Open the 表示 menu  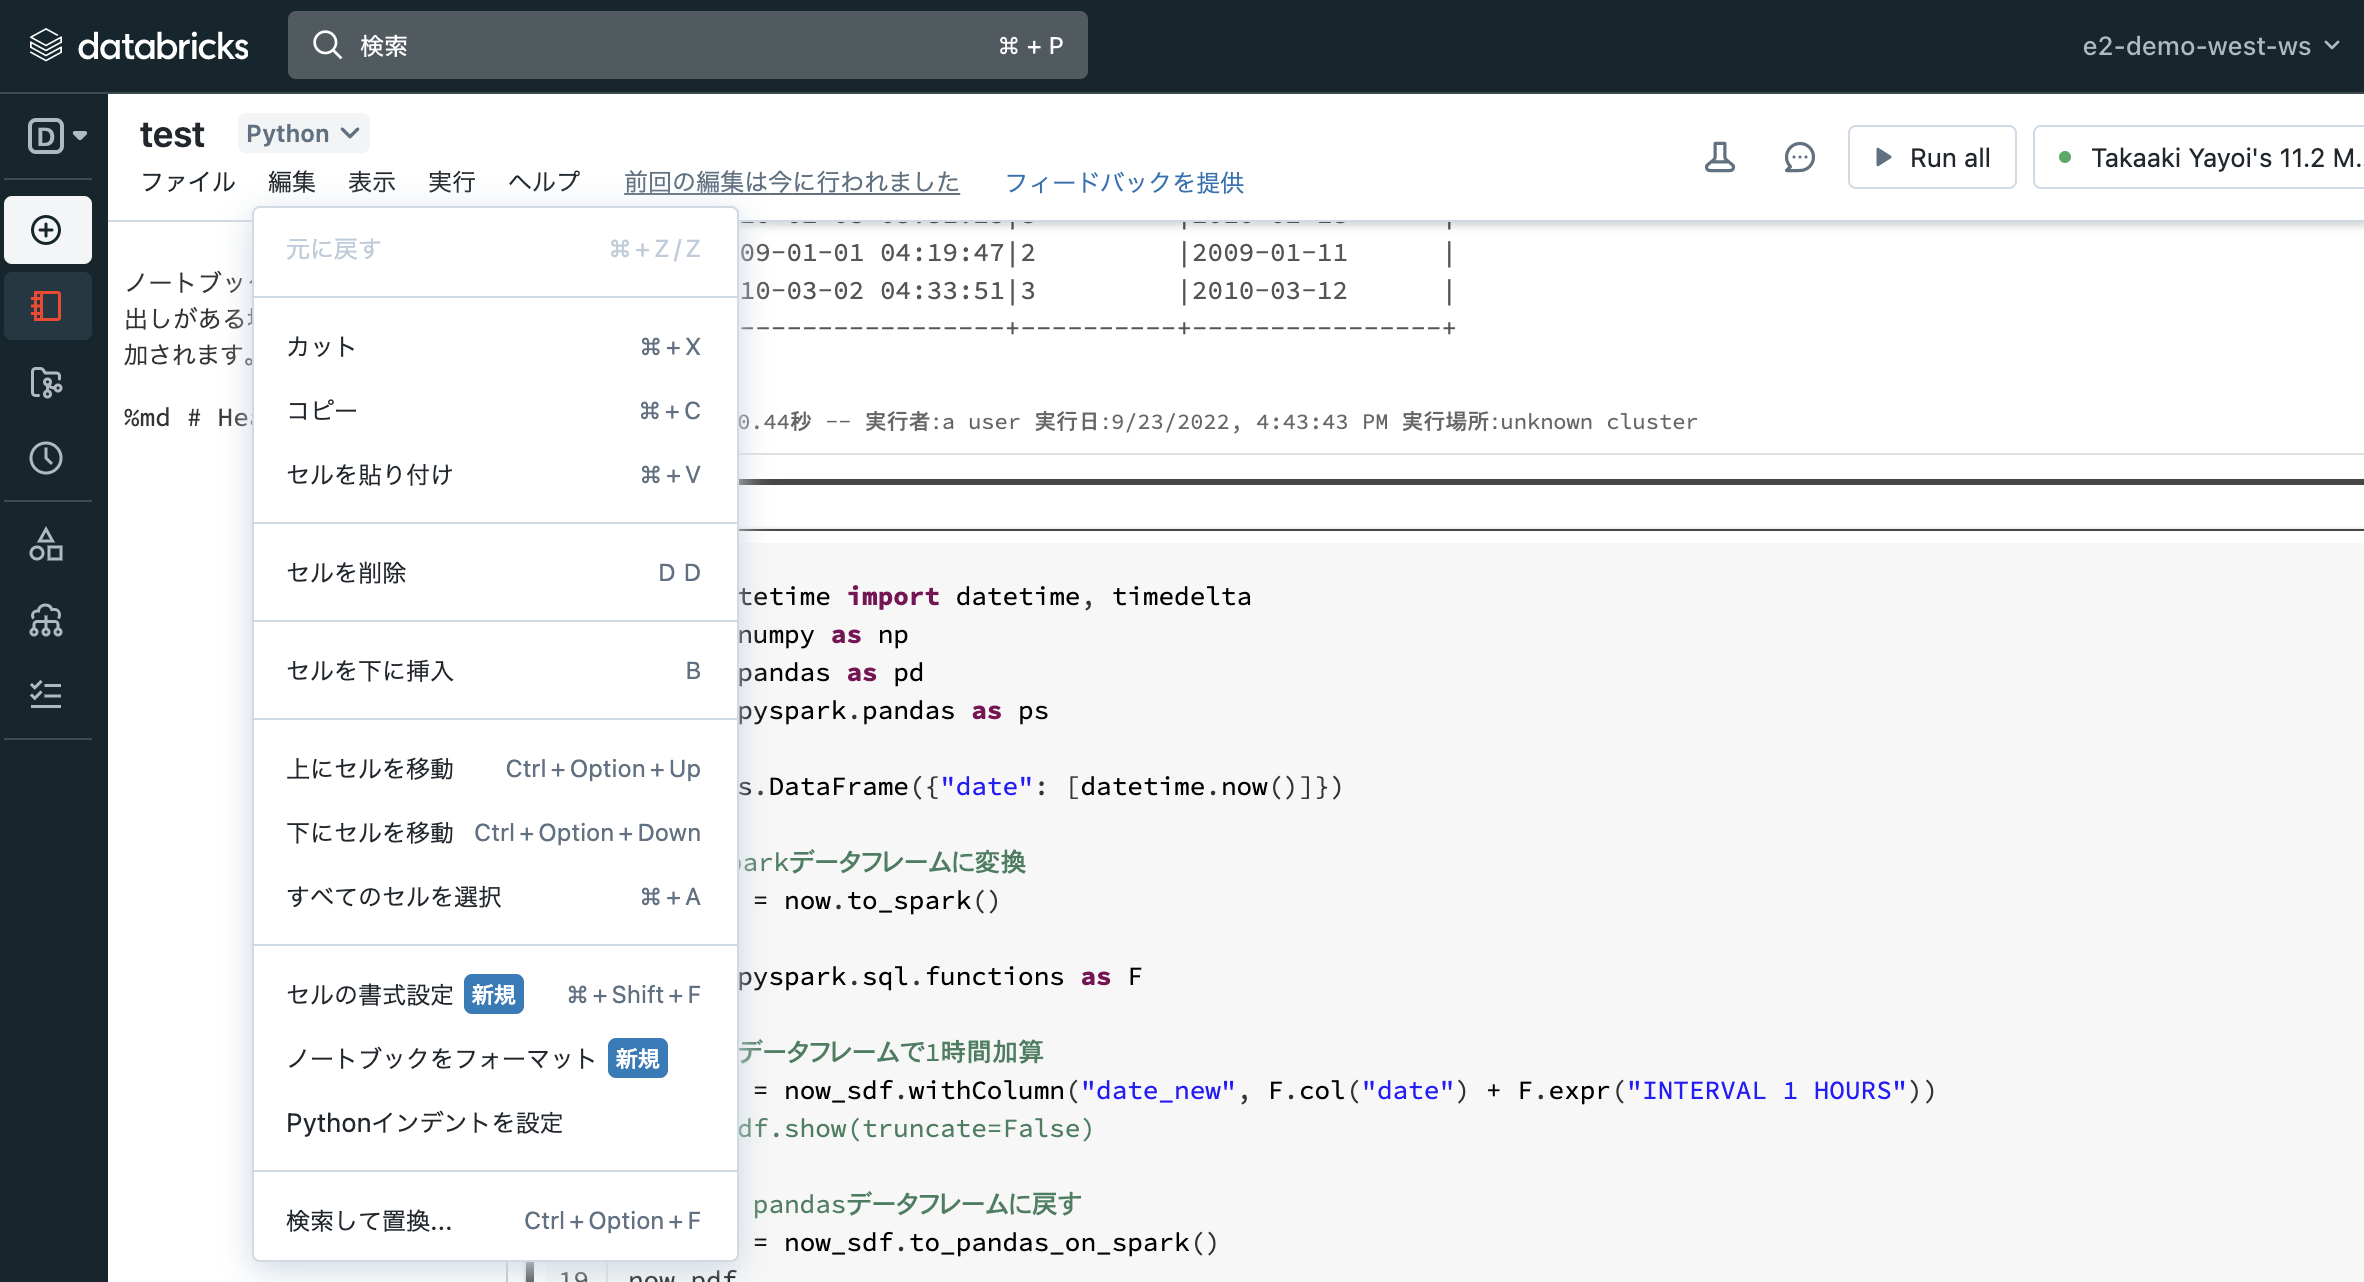[370, 182]
